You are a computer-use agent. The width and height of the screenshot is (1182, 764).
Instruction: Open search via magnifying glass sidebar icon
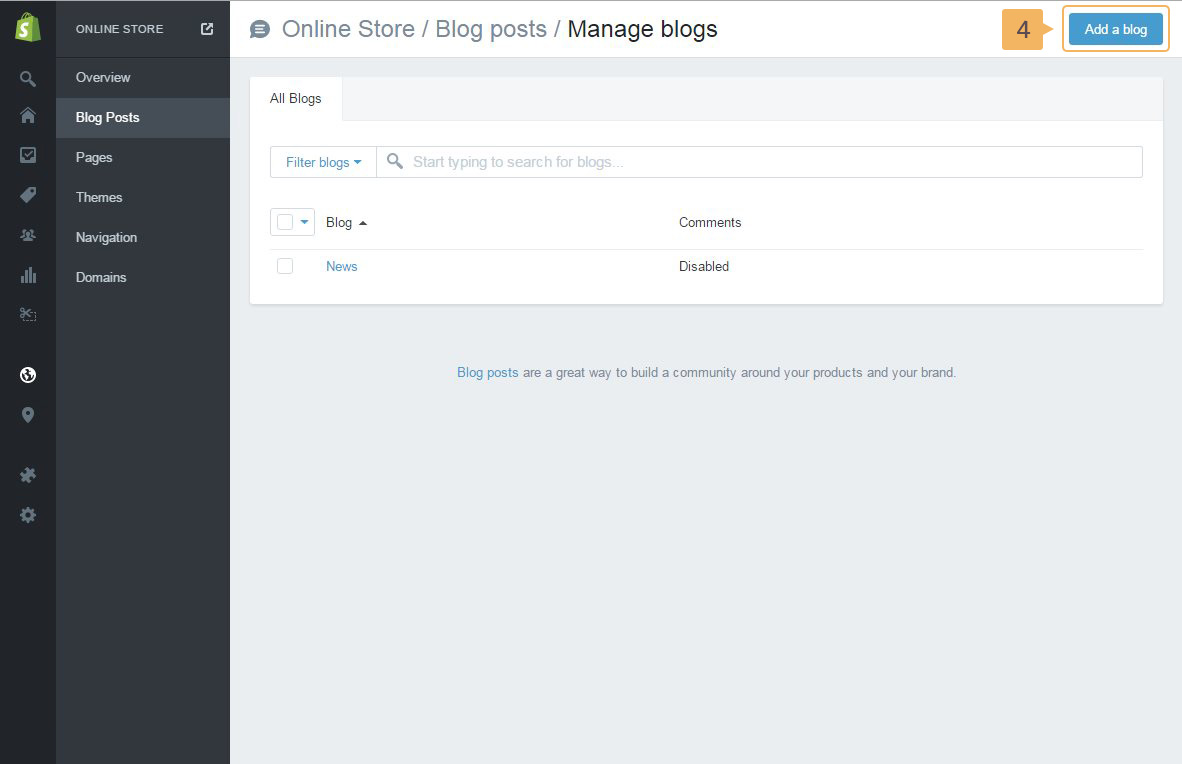click(x=28, y=78)
